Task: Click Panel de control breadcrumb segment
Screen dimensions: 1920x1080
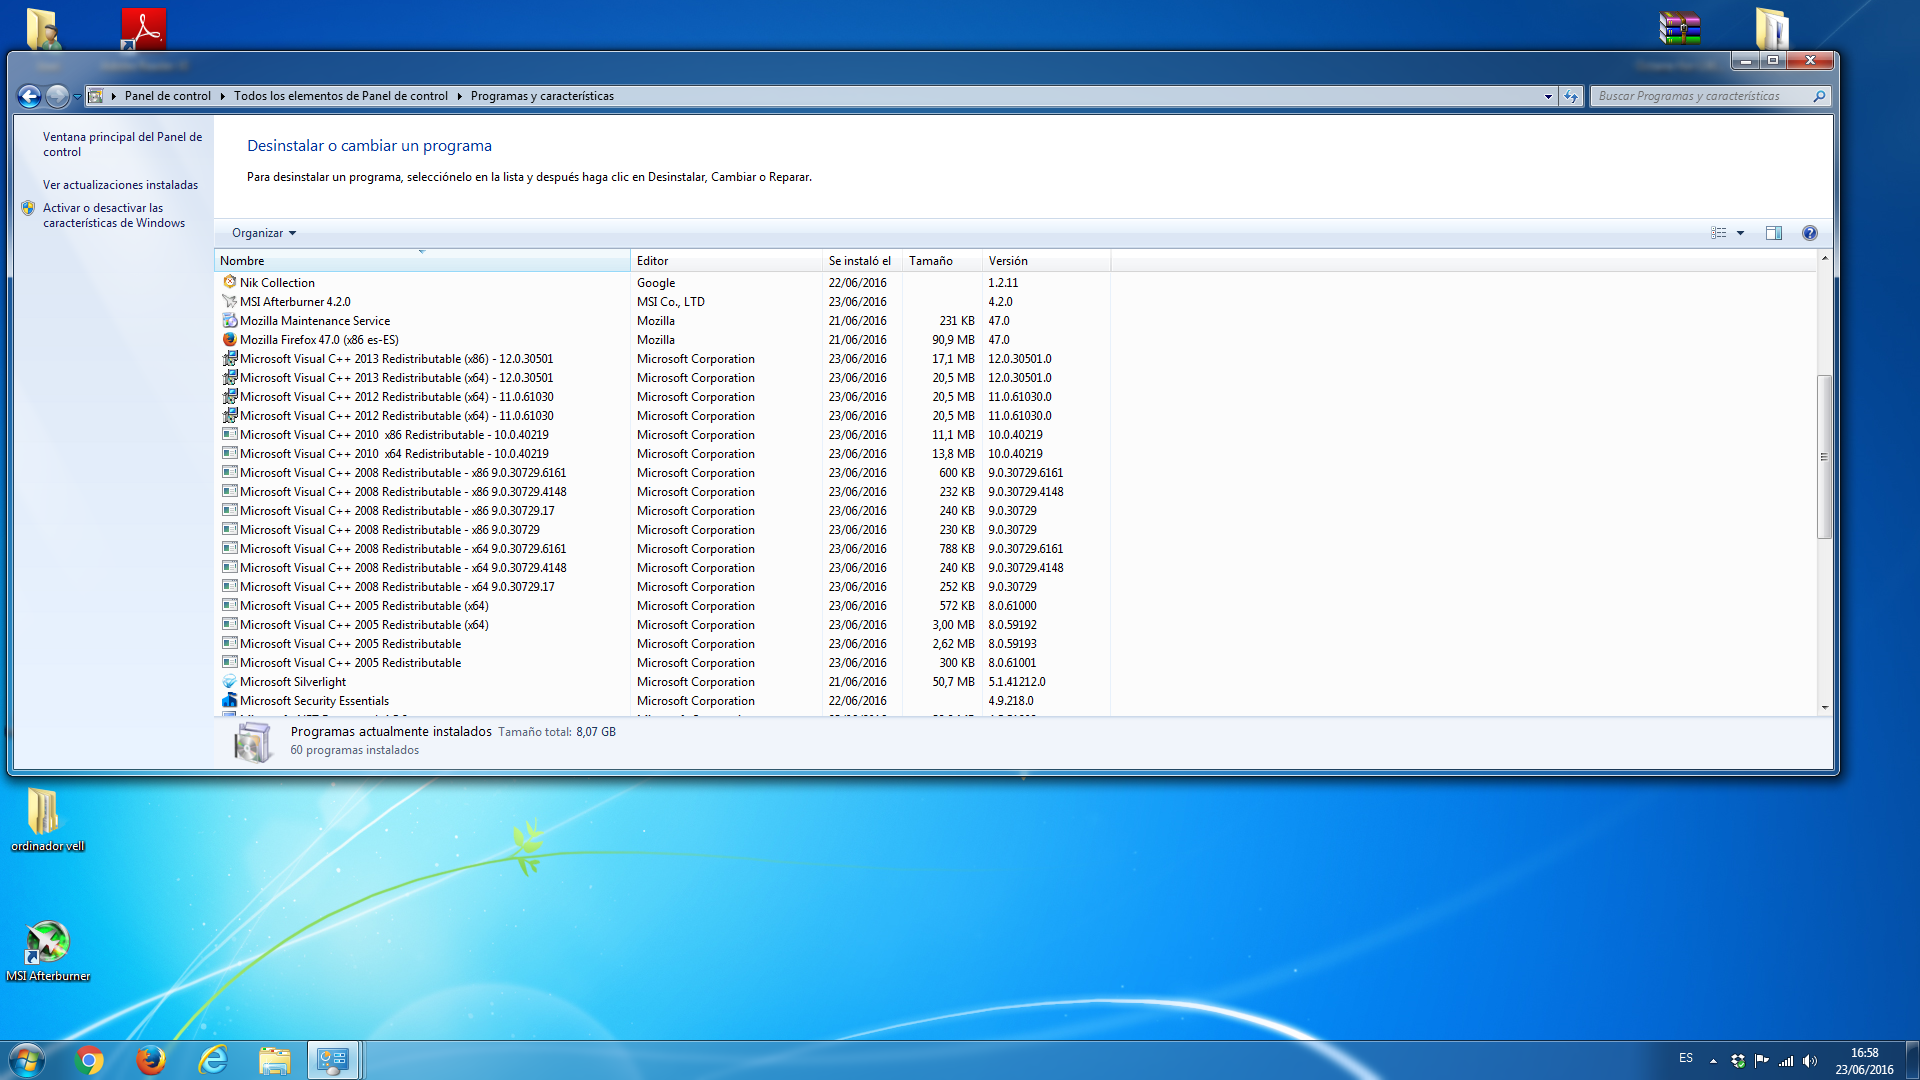Action: pos(167,96)
